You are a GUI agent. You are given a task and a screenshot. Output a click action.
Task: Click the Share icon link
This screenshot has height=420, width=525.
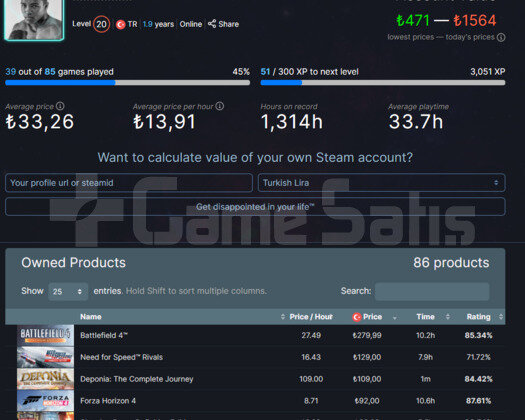223,24
